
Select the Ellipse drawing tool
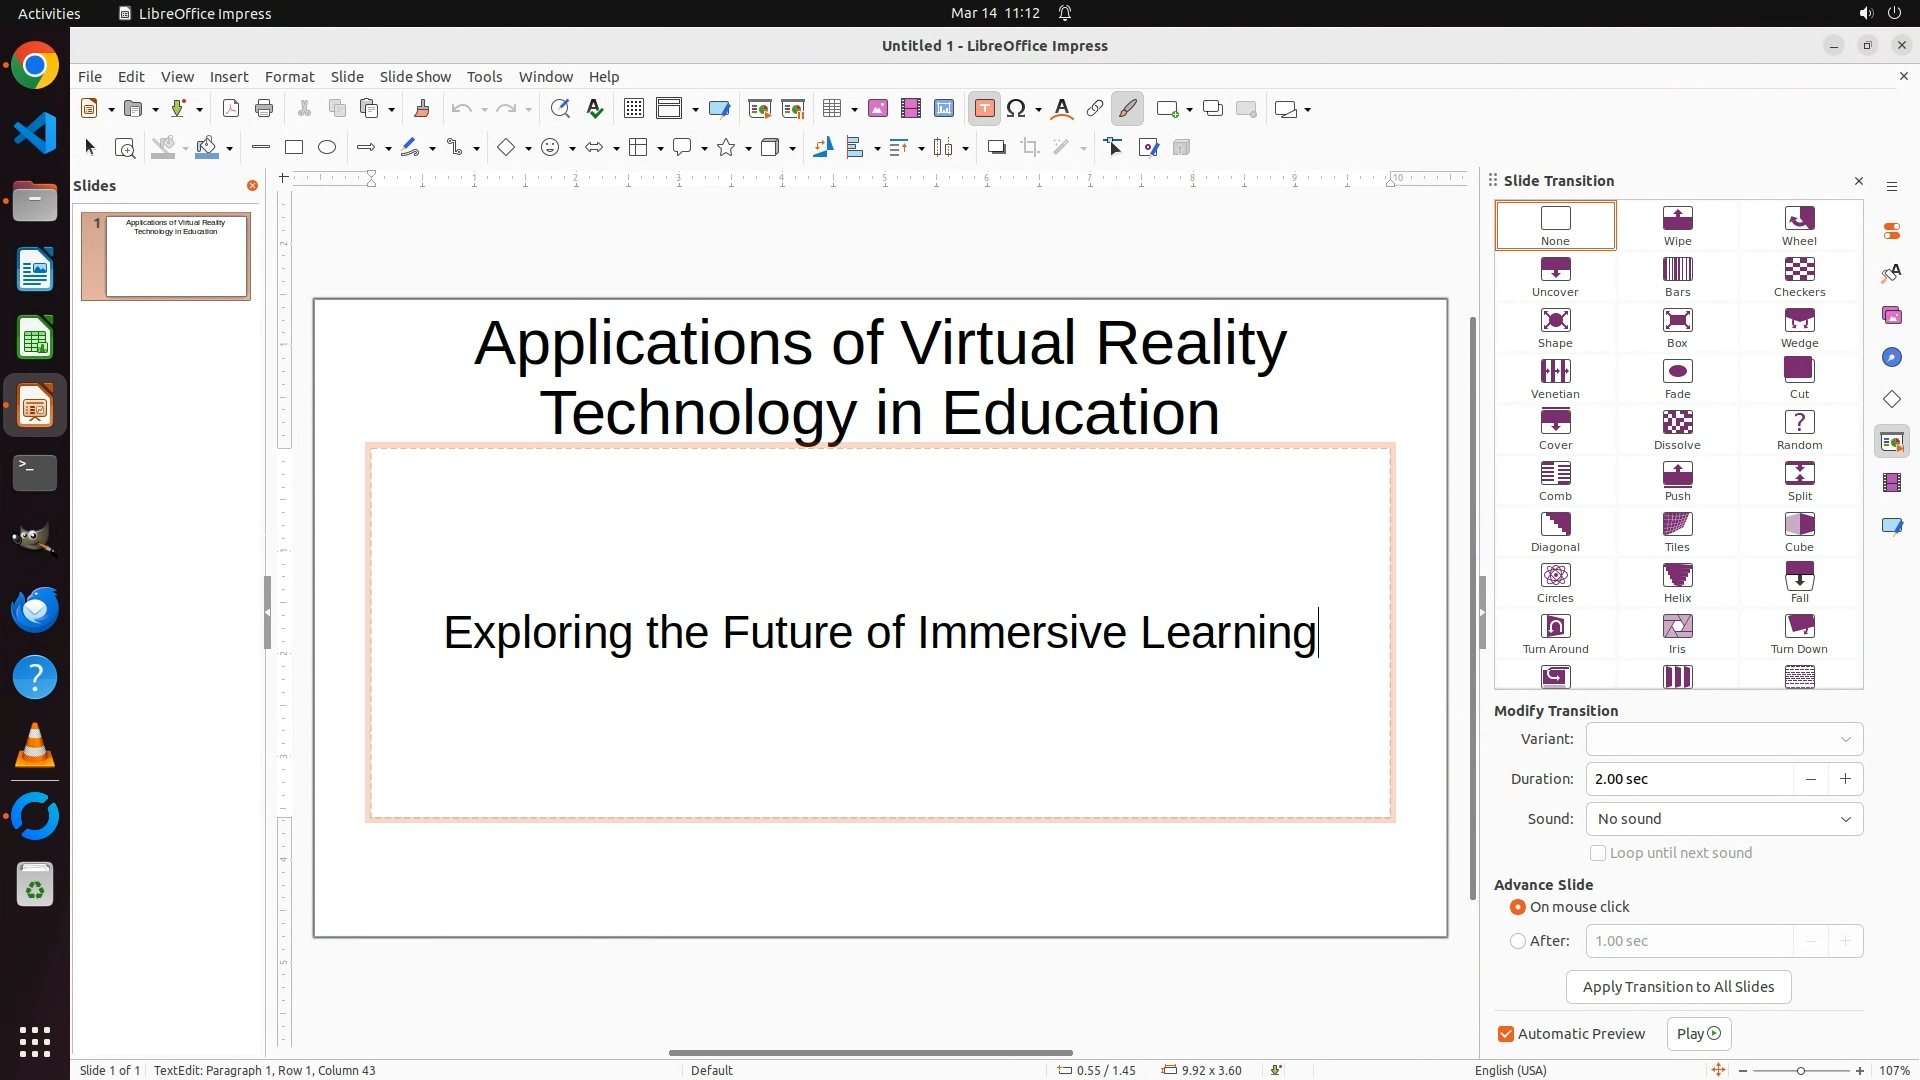click(x=327, y=148)
